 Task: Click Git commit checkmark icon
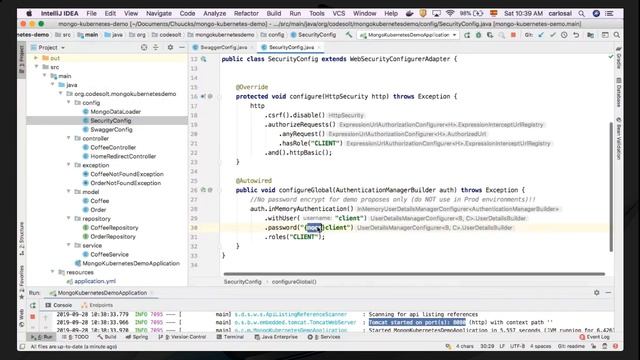tap(553, 35)
